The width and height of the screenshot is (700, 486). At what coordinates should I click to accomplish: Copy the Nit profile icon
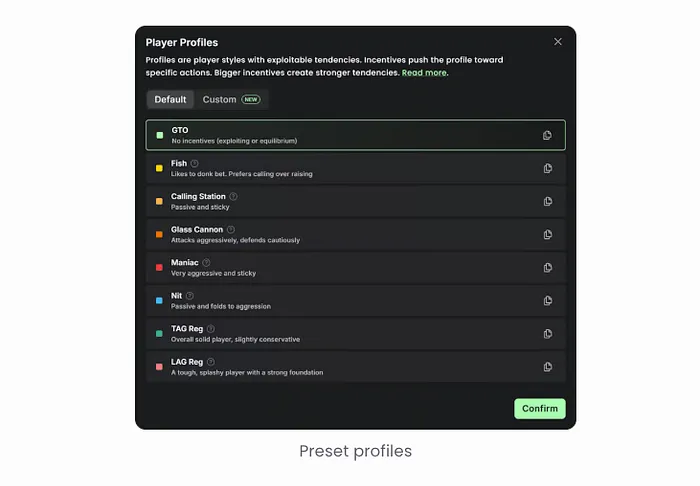click(547, 300)
